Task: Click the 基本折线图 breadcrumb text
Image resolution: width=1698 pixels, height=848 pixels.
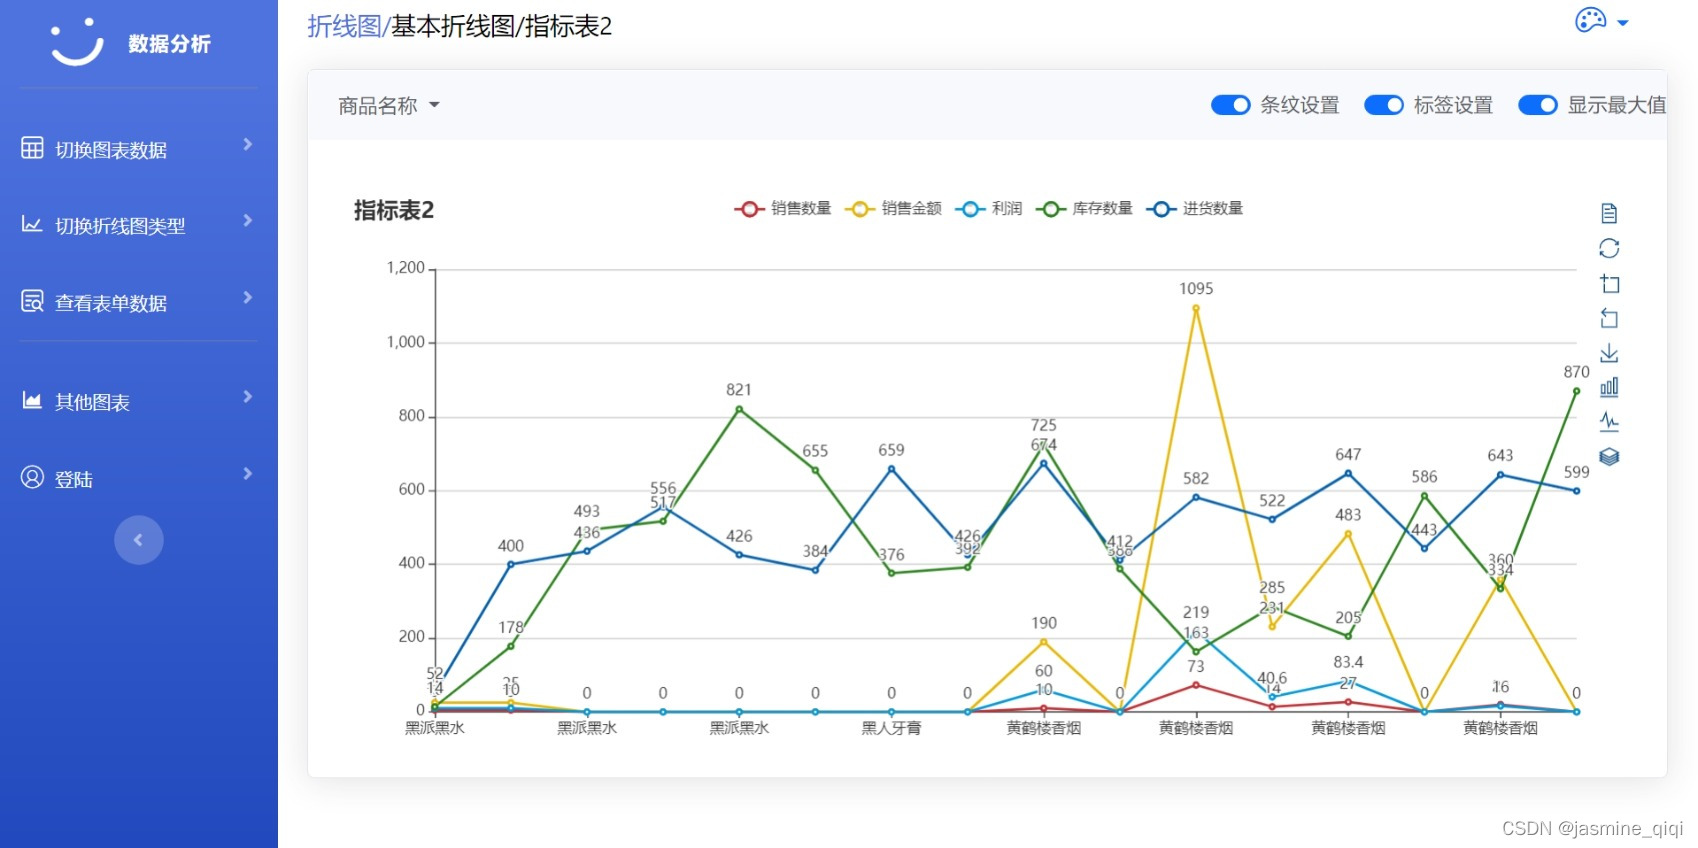Action: 453,26
